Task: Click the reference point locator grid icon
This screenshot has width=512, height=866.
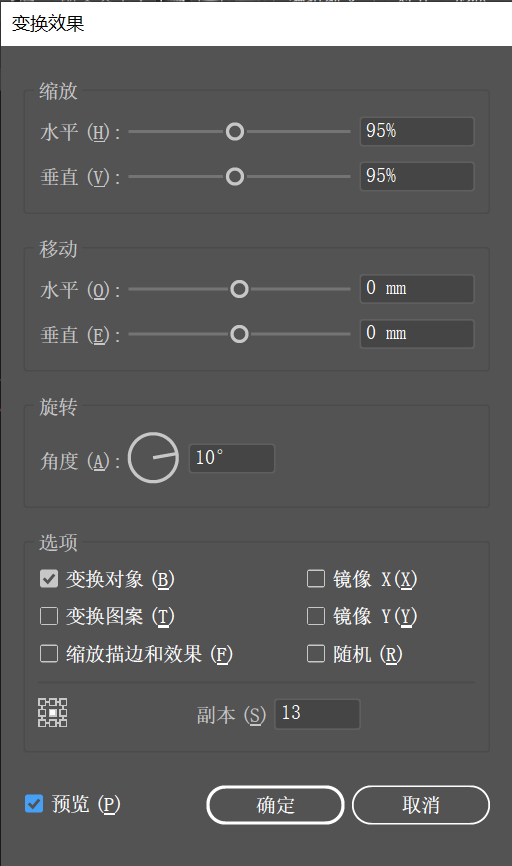Action: [x=52, y=712]
